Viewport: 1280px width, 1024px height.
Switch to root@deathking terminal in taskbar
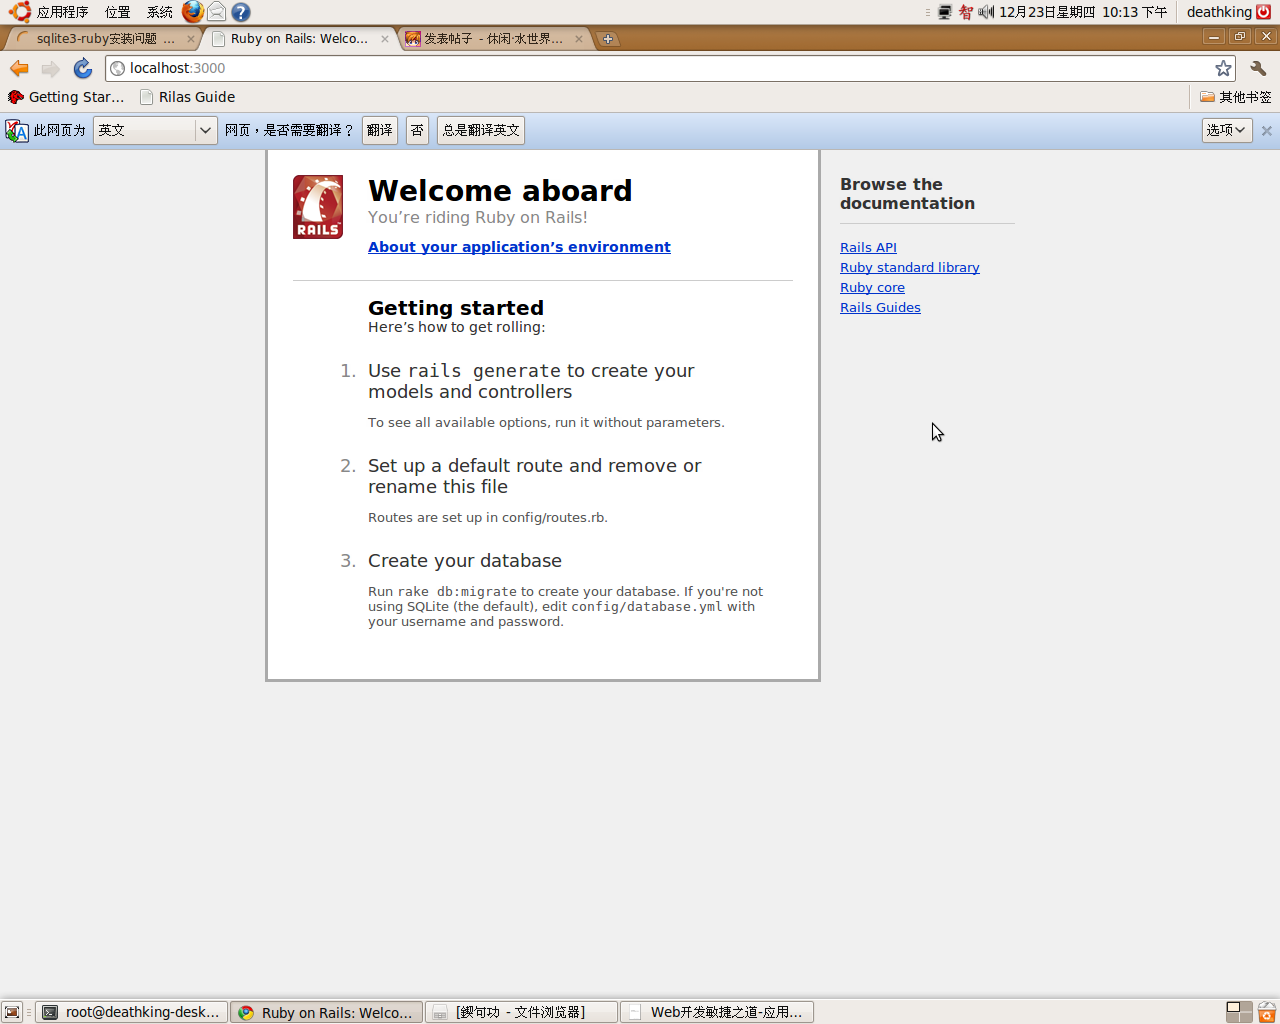coord(132,1012)
